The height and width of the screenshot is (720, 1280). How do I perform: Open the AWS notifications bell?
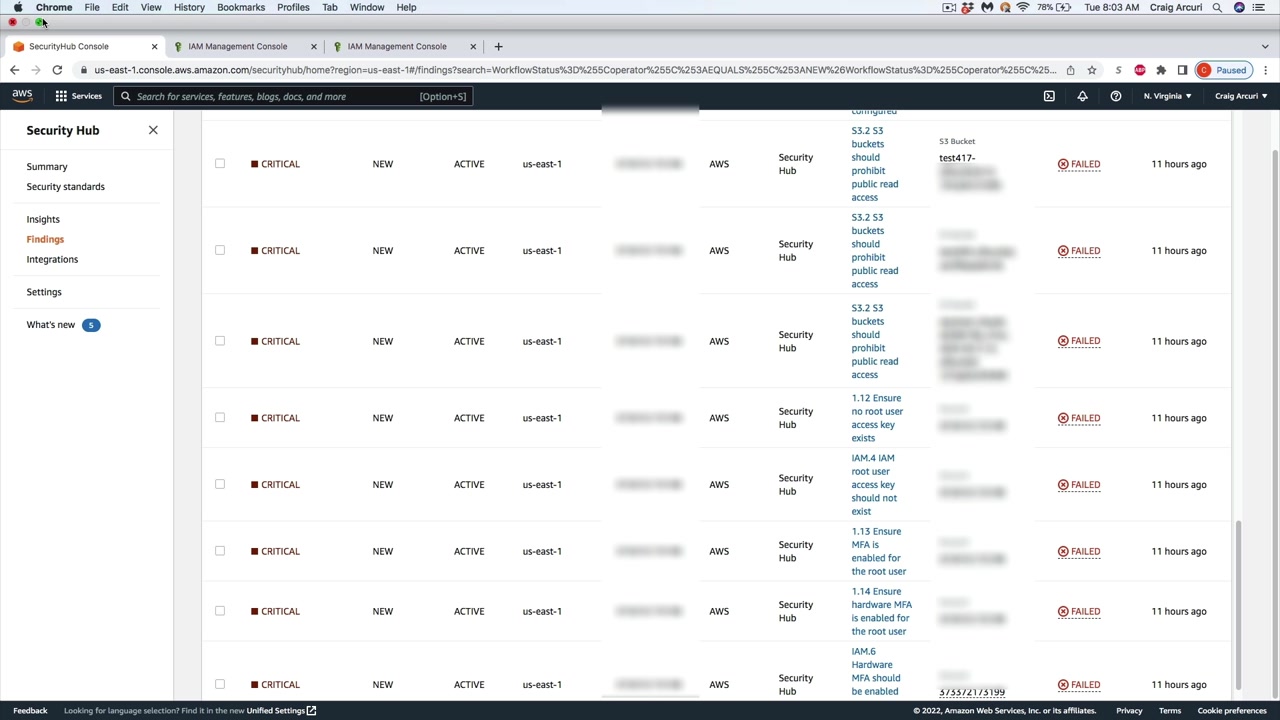1082,96
